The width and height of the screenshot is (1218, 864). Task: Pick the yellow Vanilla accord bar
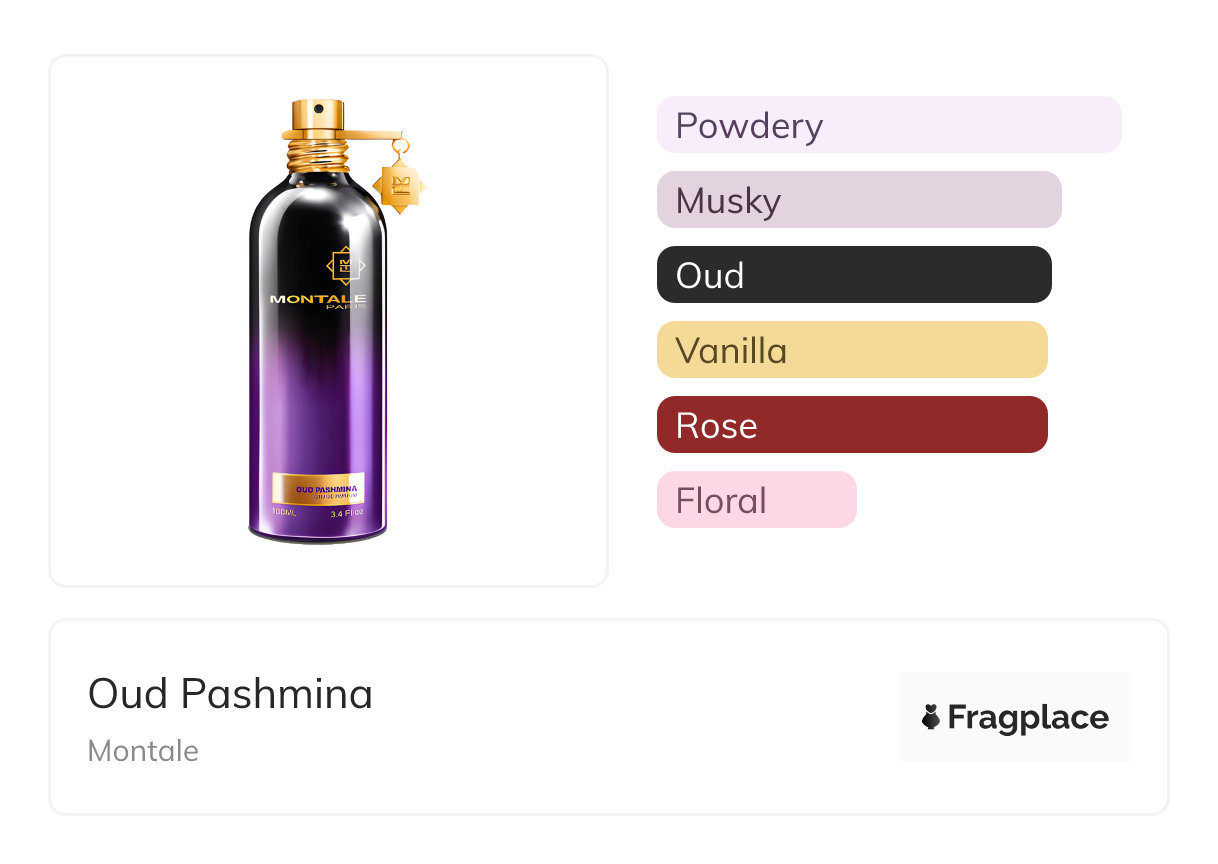point(851,350)
